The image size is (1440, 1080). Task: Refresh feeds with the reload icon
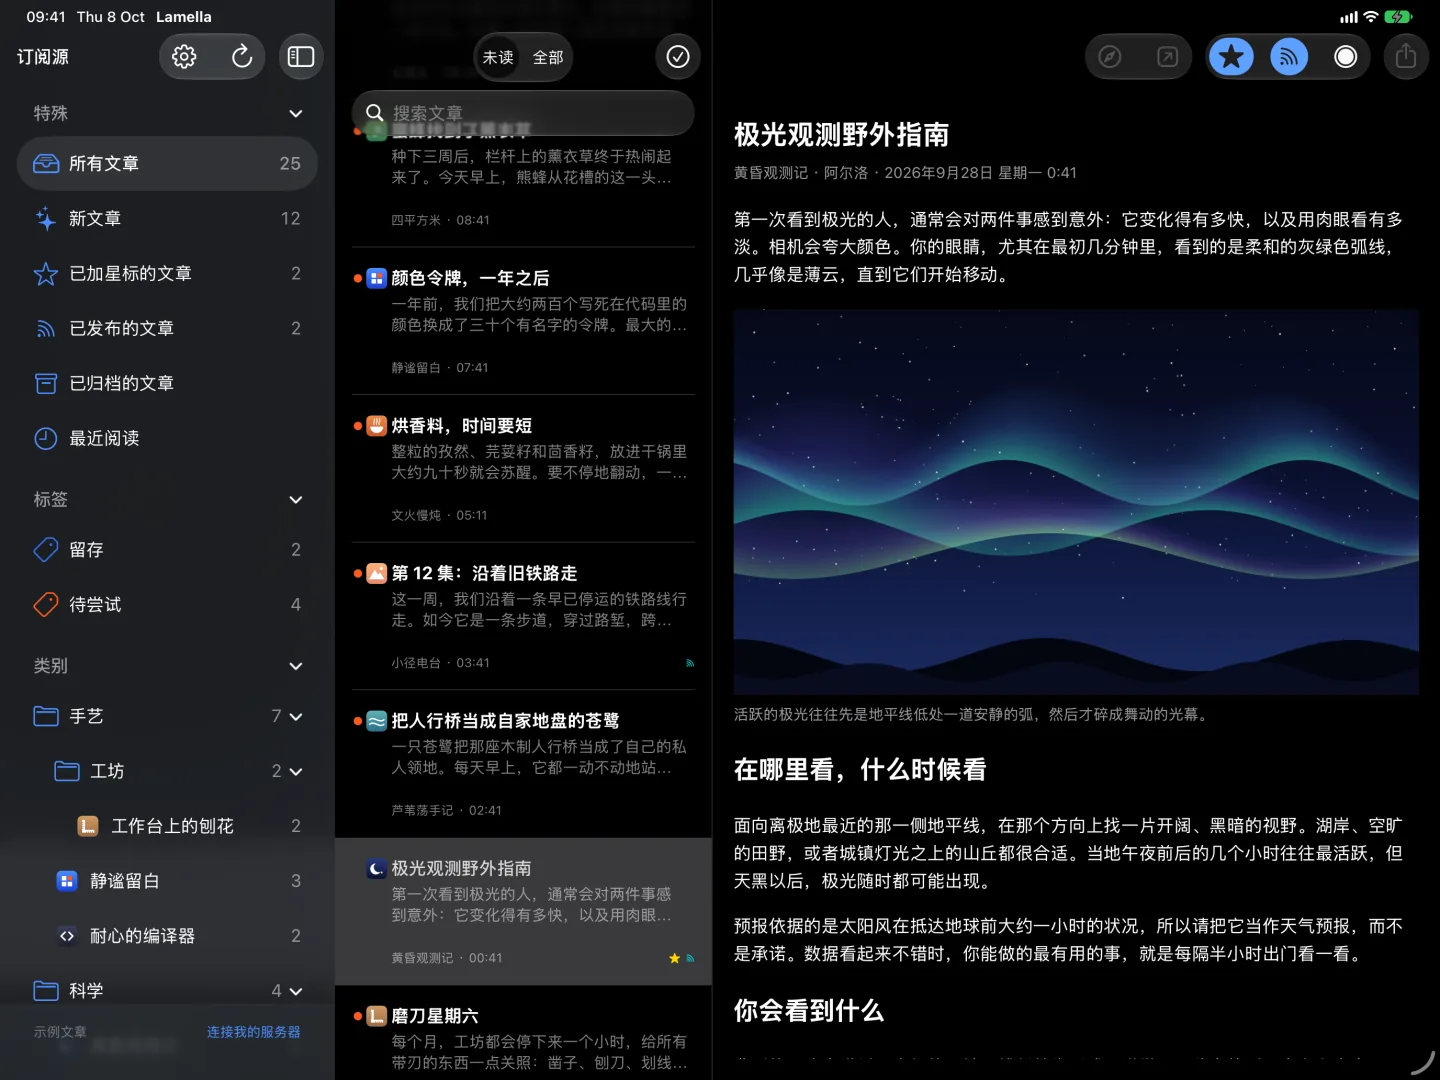point(241,57)
